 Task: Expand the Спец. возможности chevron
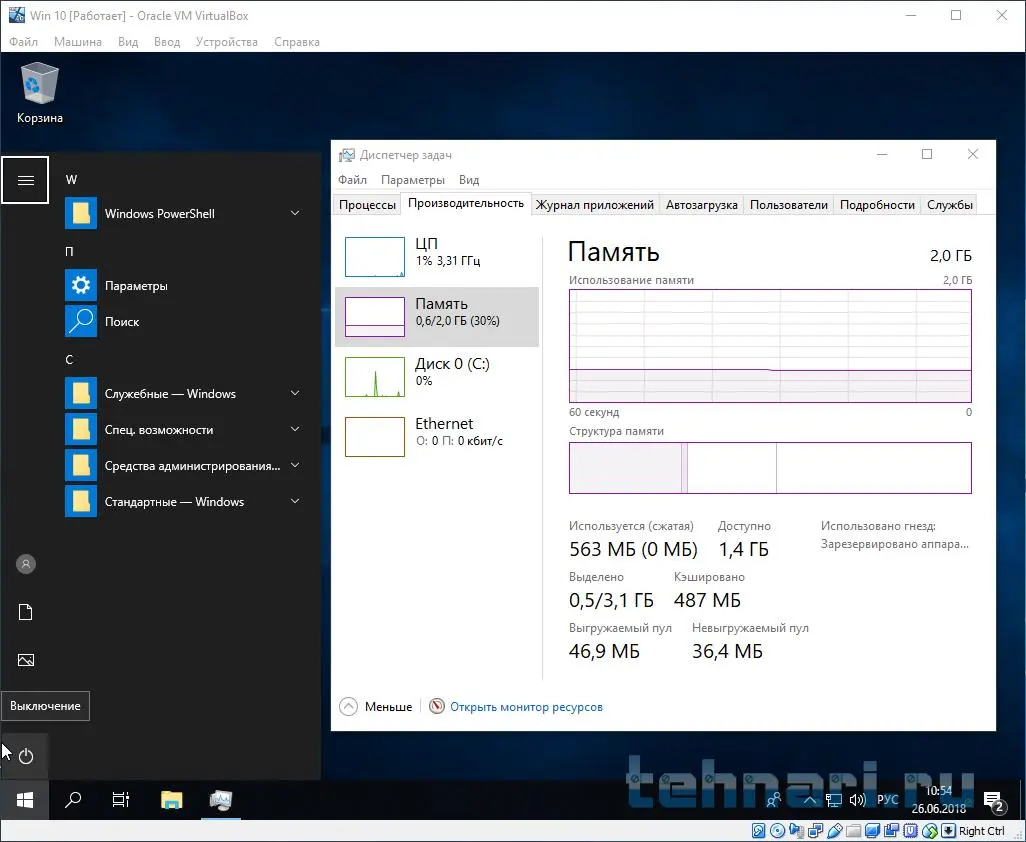coord(295,429)
